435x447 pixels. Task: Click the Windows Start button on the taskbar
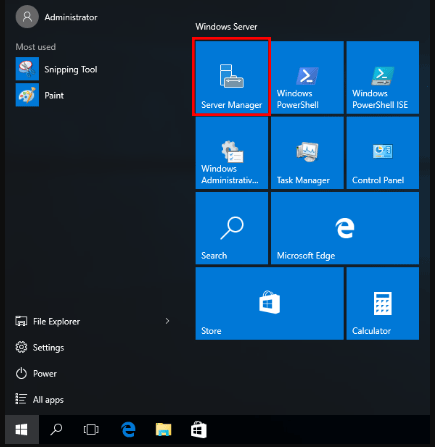[x=22, y=430]
